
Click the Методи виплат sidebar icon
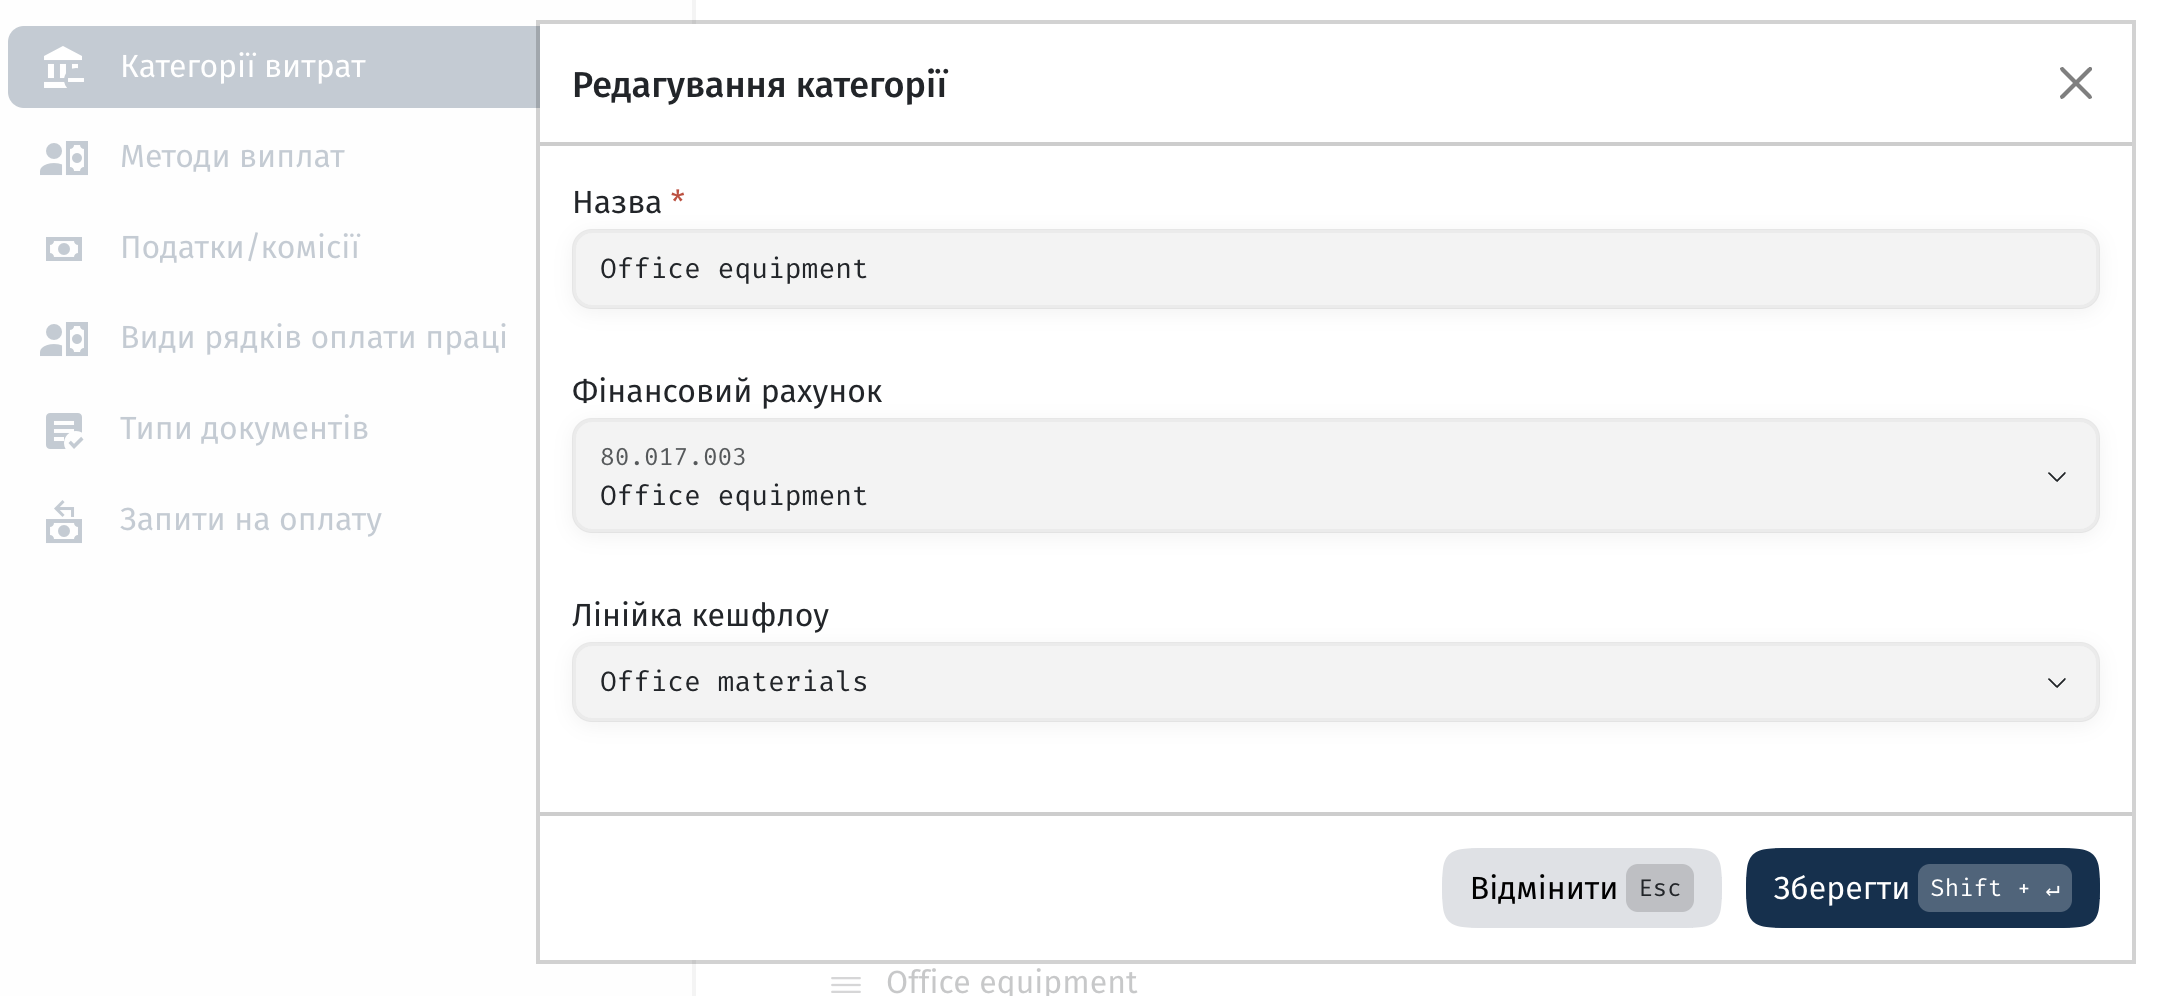click(64, 158)
